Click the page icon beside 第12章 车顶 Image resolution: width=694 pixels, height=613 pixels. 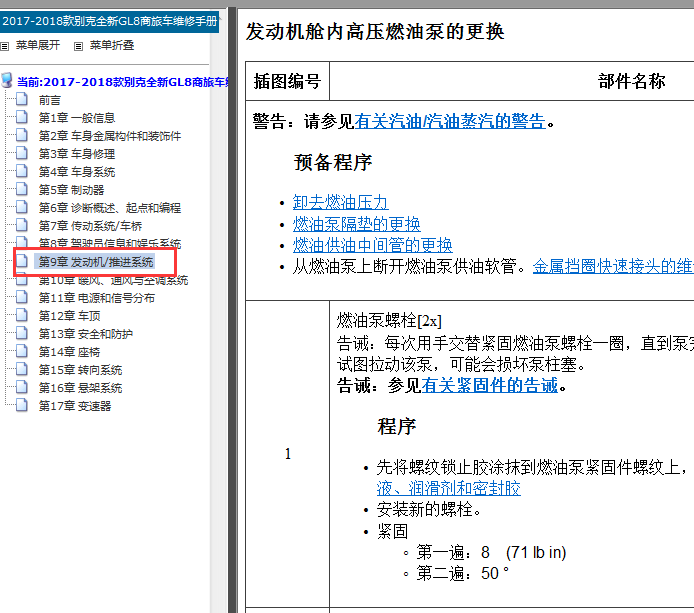(x=22, y=315)
